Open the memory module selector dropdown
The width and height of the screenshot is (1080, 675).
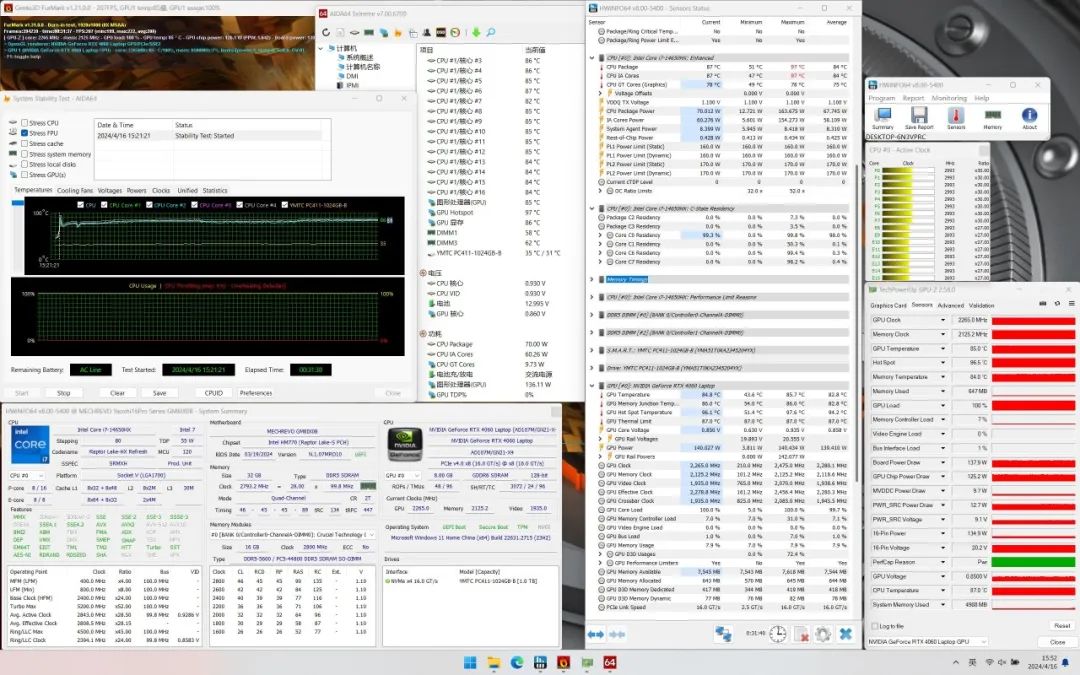pos(293,534)
